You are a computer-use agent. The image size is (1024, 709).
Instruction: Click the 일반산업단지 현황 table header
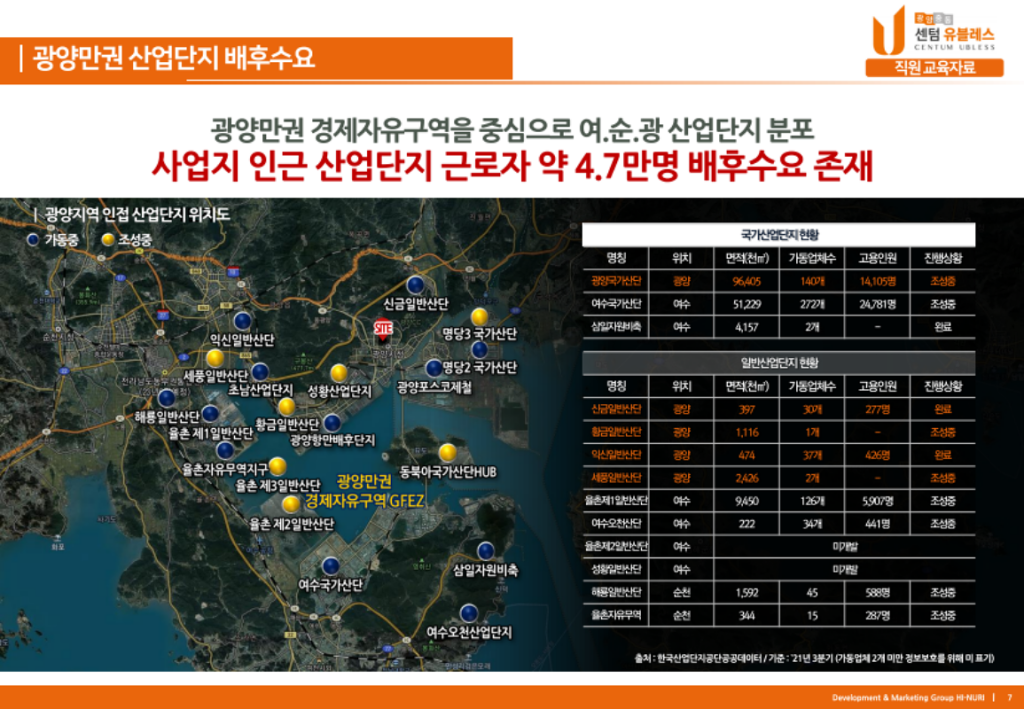coord(778,362)
